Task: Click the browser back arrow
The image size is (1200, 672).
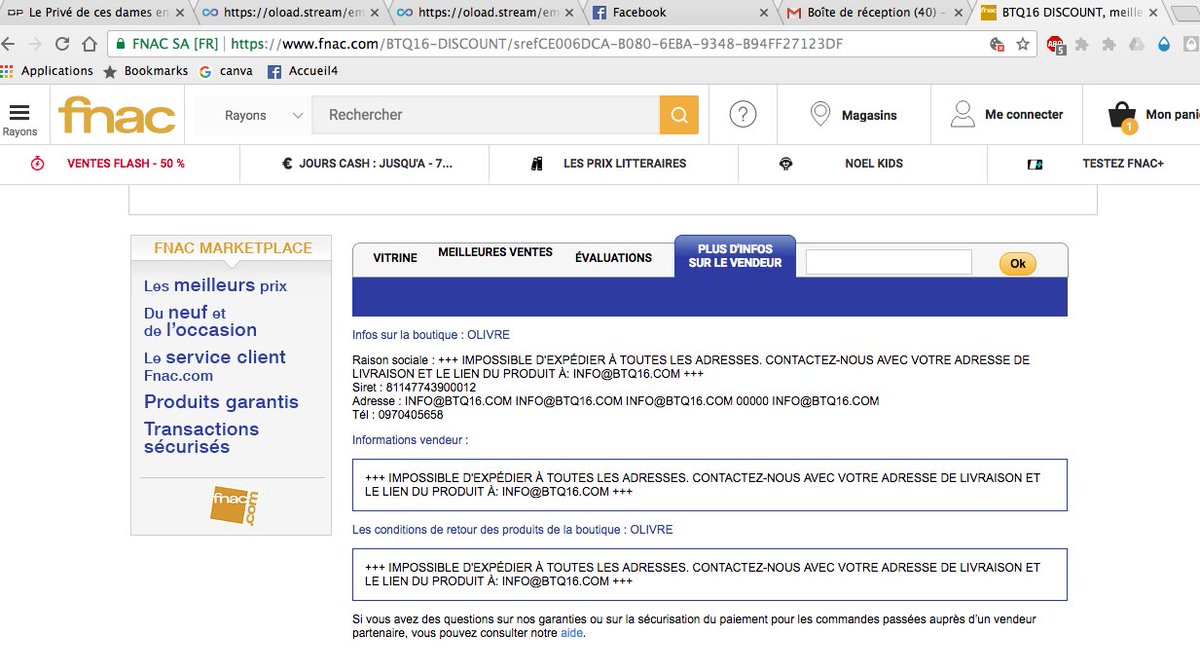Action: tap(10, 44)
